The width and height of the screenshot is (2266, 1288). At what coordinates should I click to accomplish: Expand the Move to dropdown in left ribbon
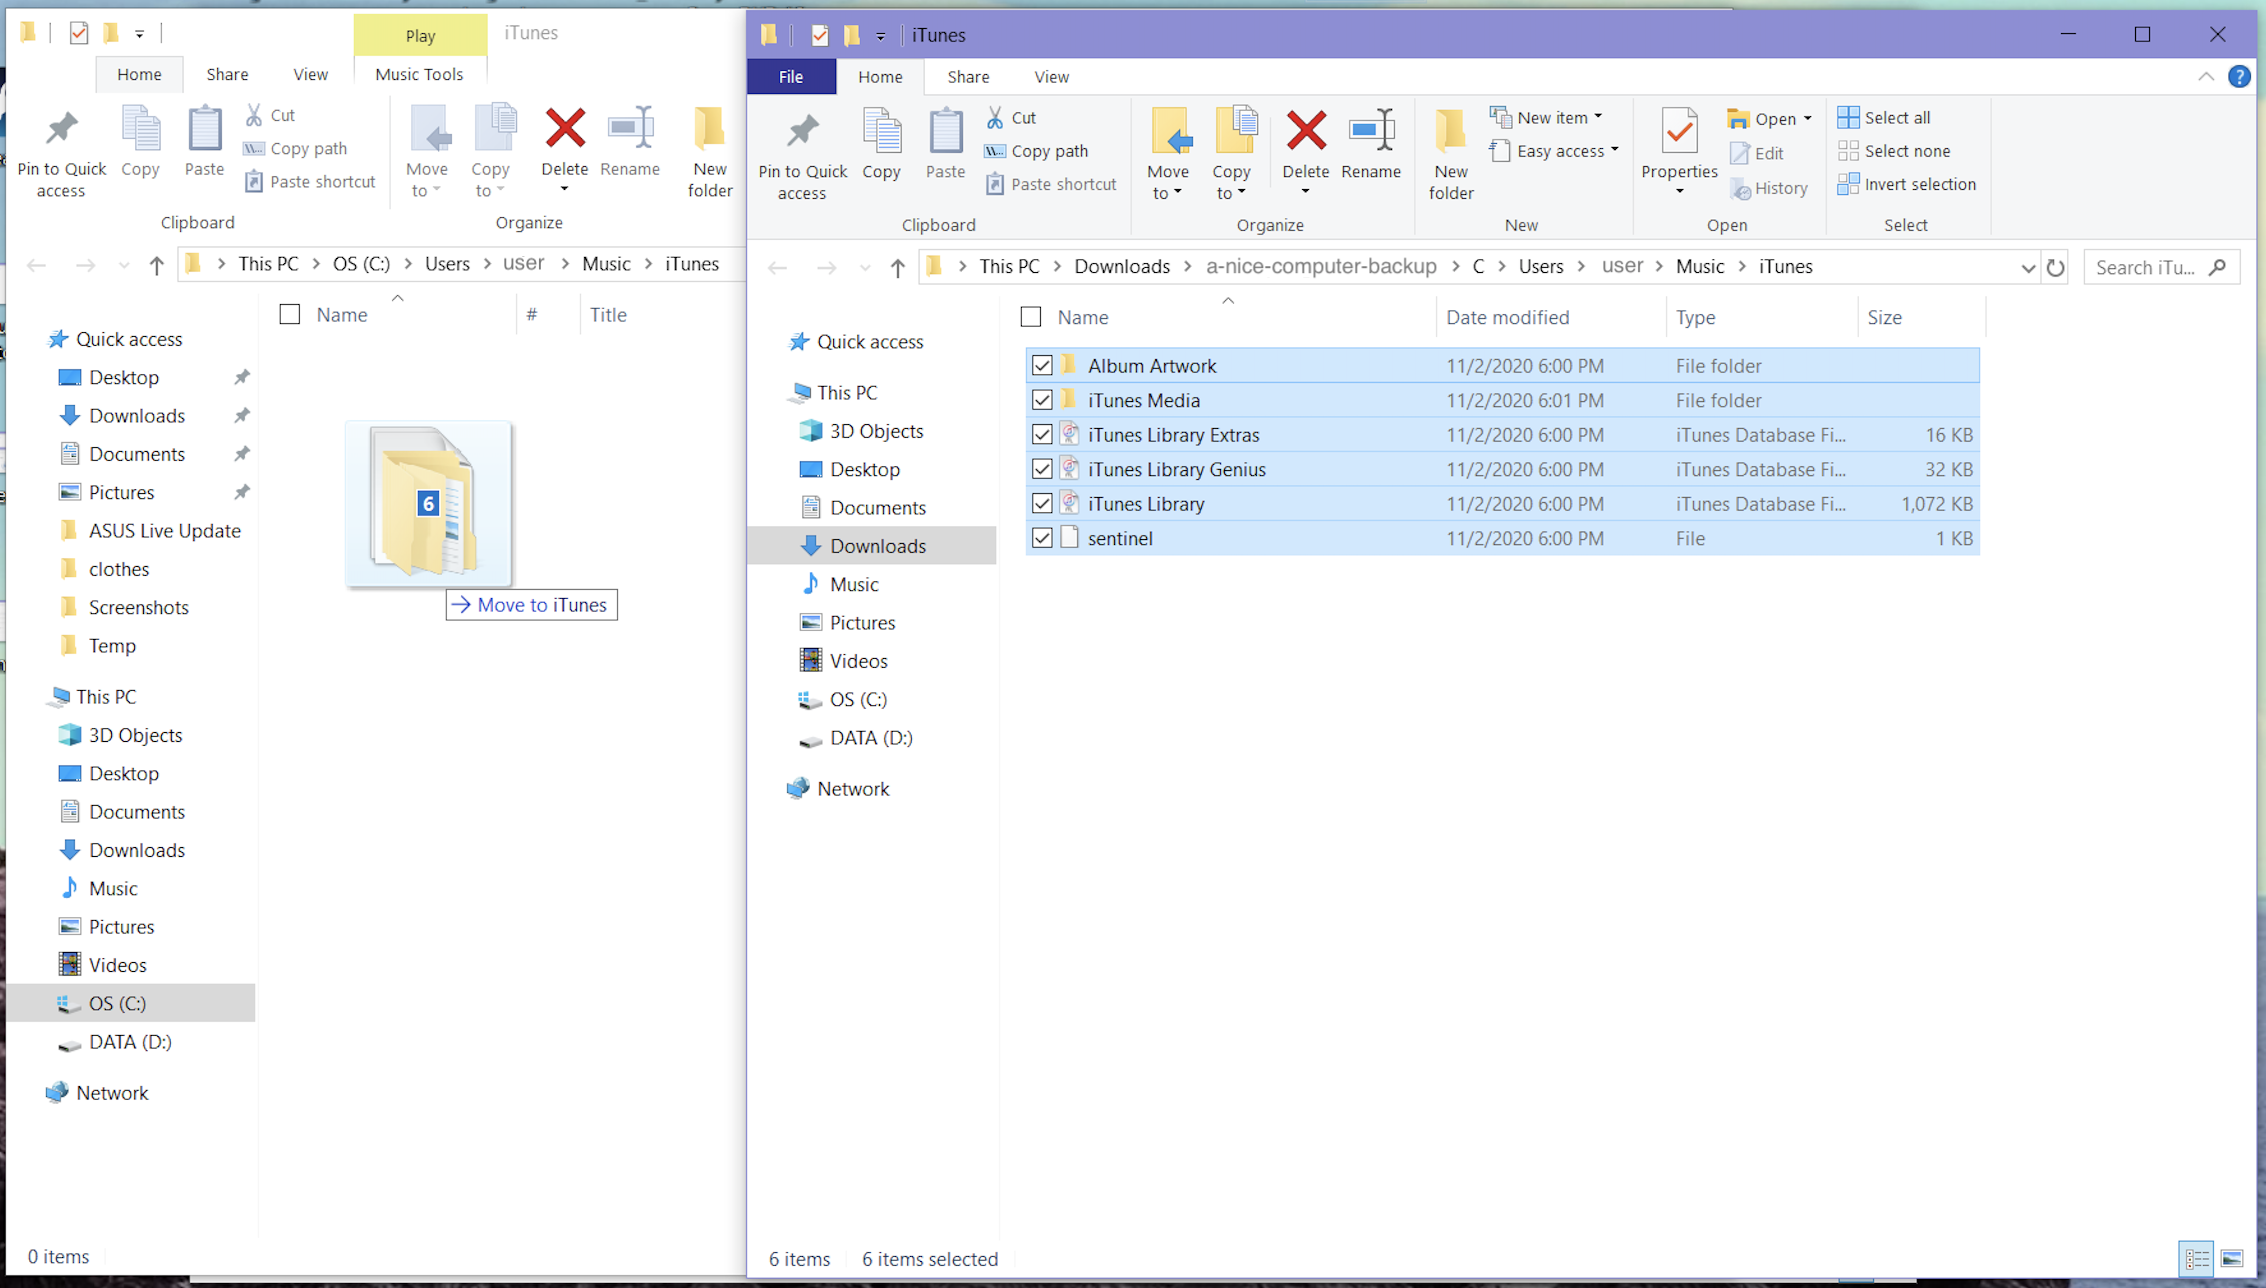[x=436, y=190]
